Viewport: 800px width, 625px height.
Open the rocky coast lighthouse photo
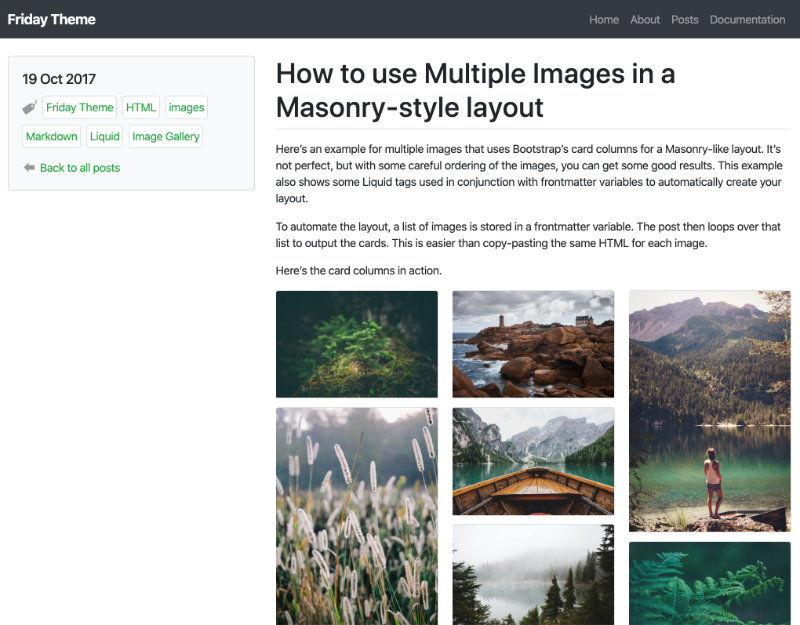[533, 344]
